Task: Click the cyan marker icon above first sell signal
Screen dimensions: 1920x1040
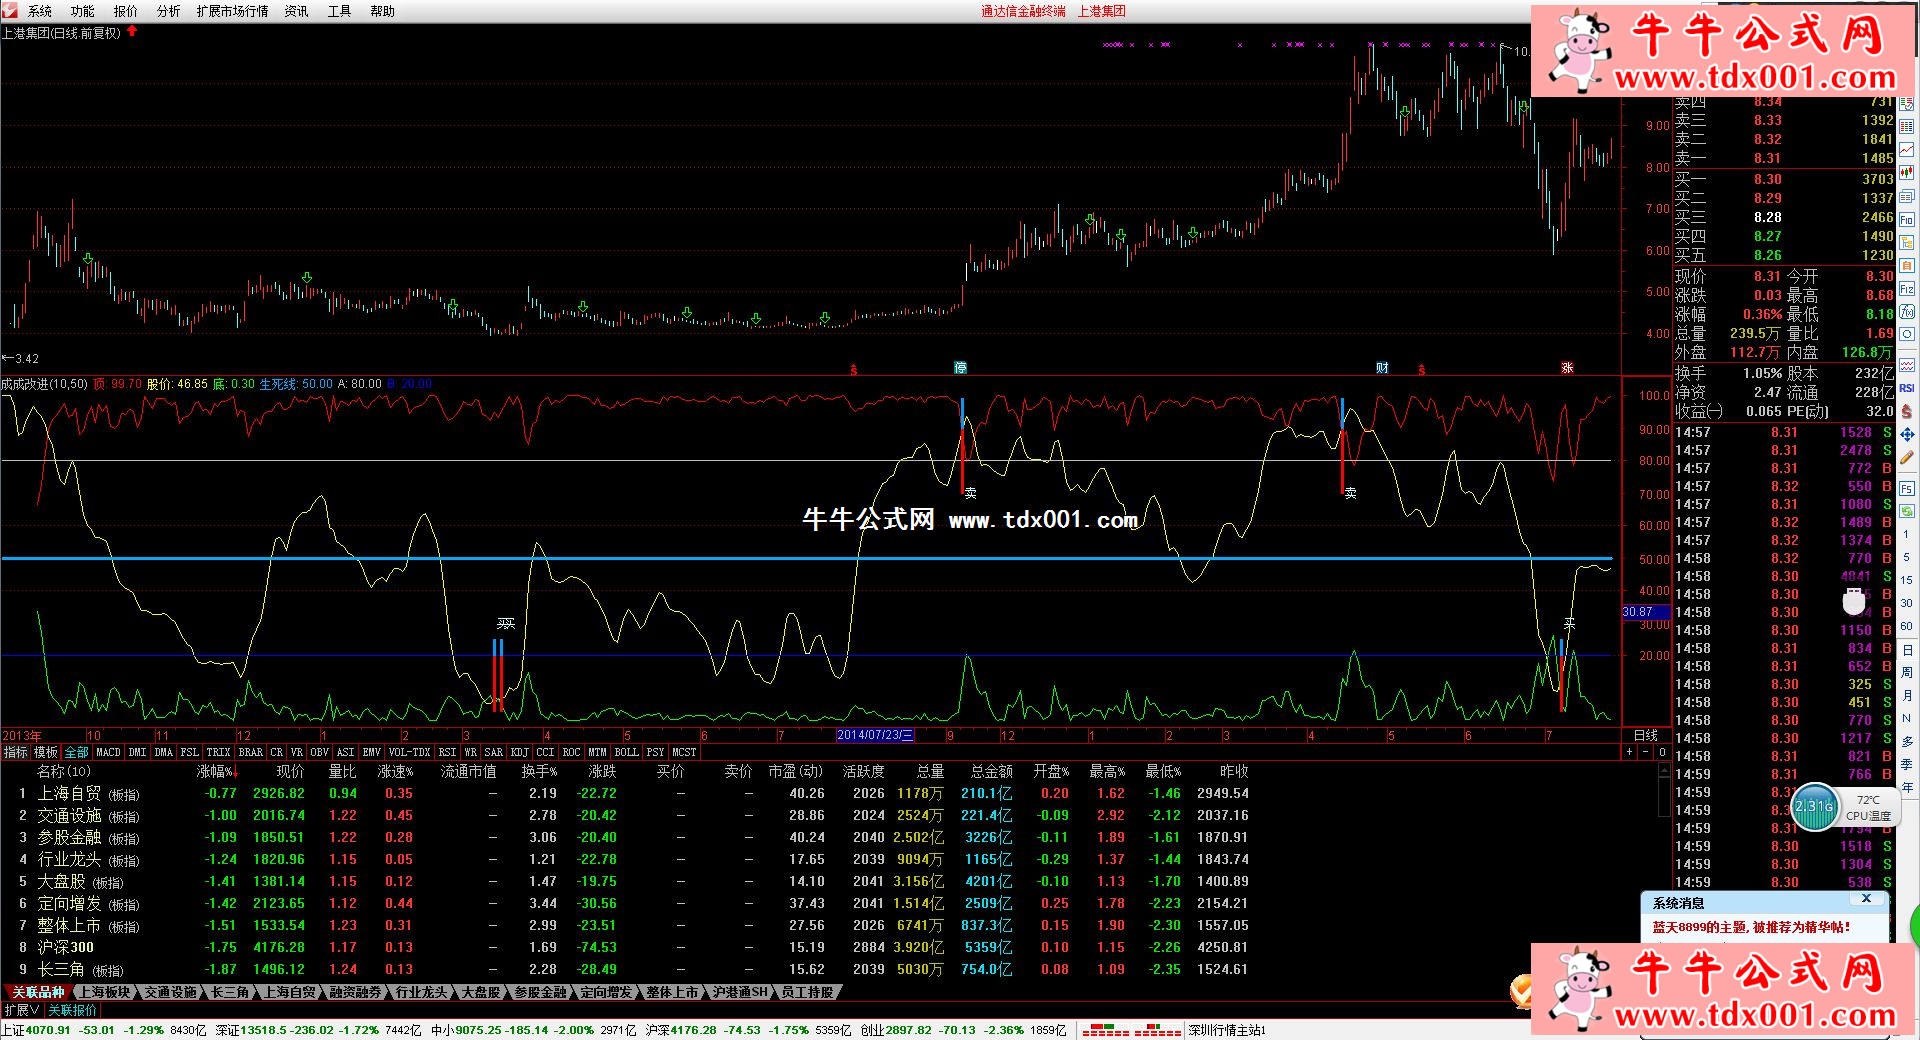Action: tap(961, 368)
